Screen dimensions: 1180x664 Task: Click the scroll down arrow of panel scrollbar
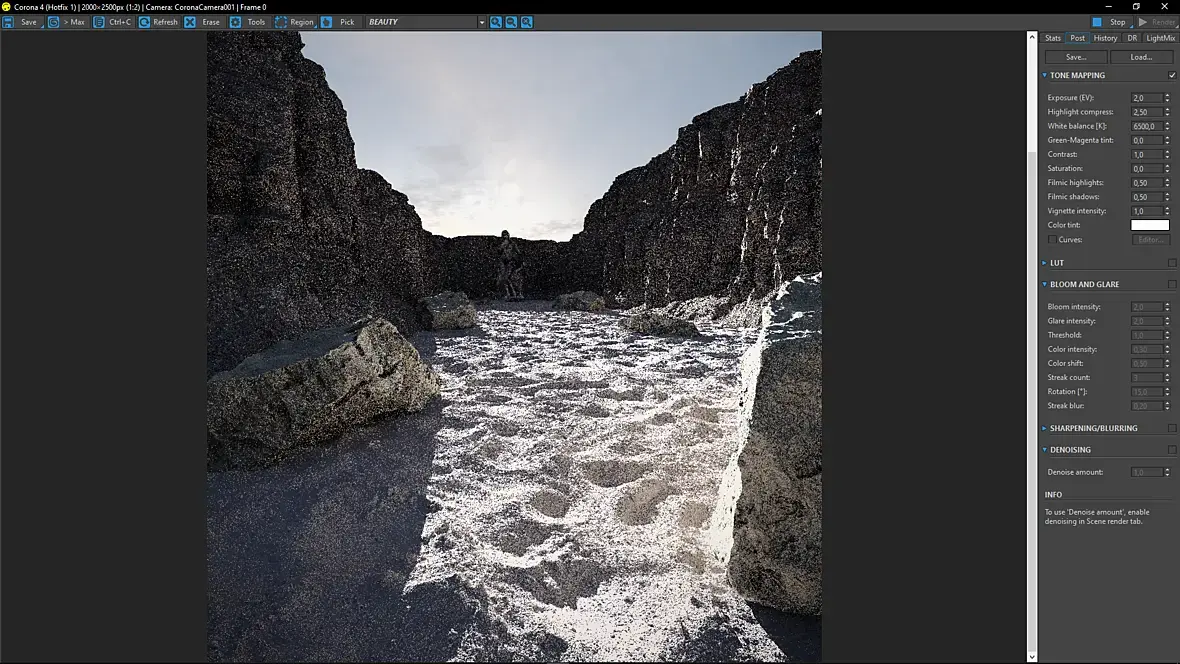click(1032, 657)
